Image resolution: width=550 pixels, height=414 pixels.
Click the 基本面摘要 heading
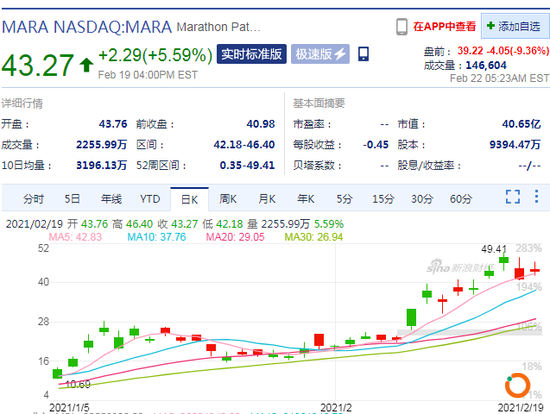point(319,103)
